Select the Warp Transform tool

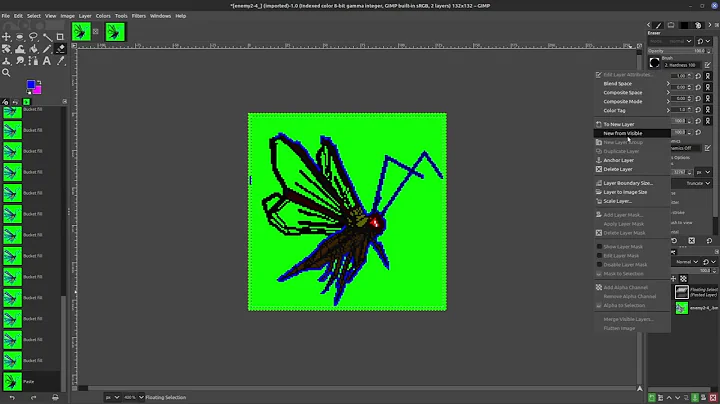(x=20, y=49)
